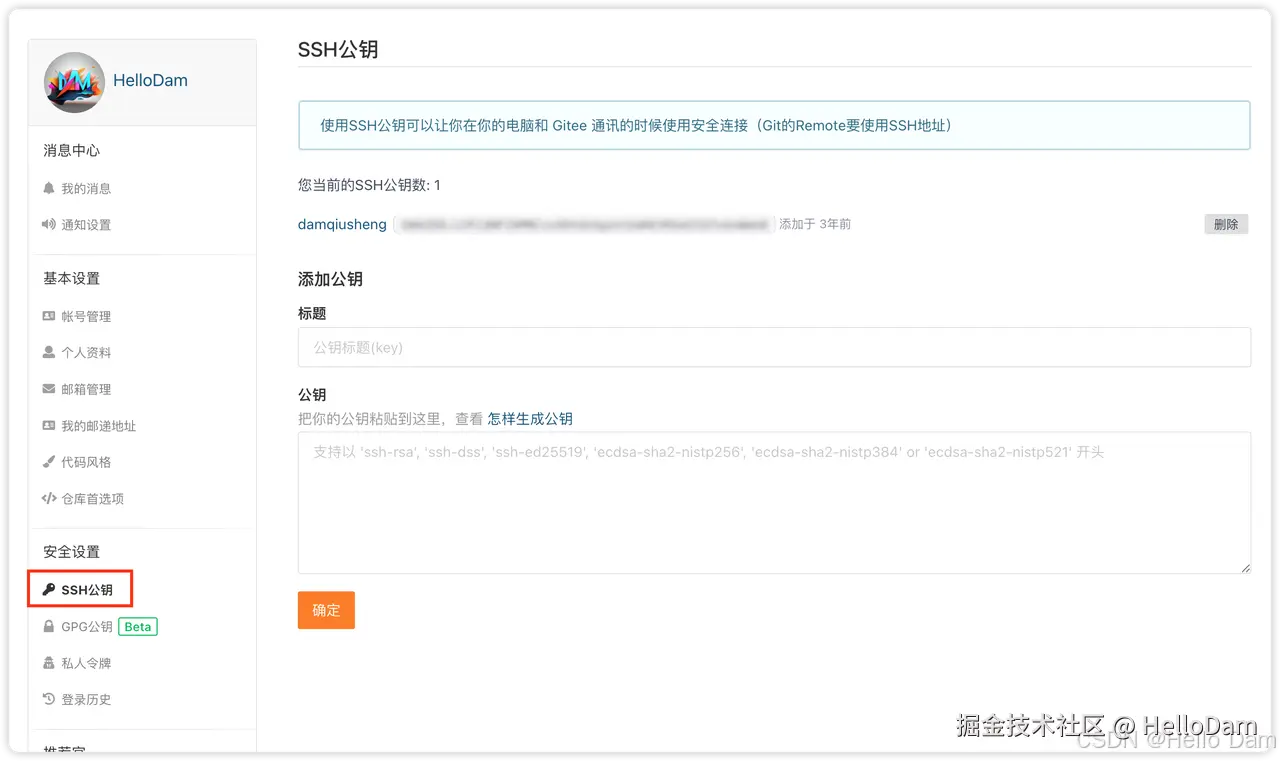Viewport: 1280px width, 761px height.
Task: Click the bell icon beside 我的消息
Action: [48, 188]
